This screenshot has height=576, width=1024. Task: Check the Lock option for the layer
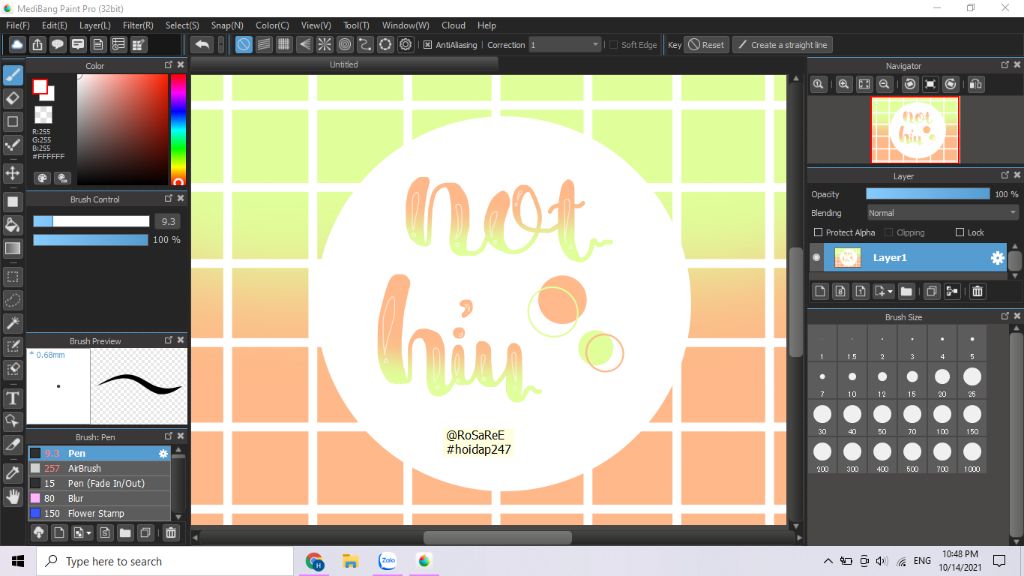959,232
